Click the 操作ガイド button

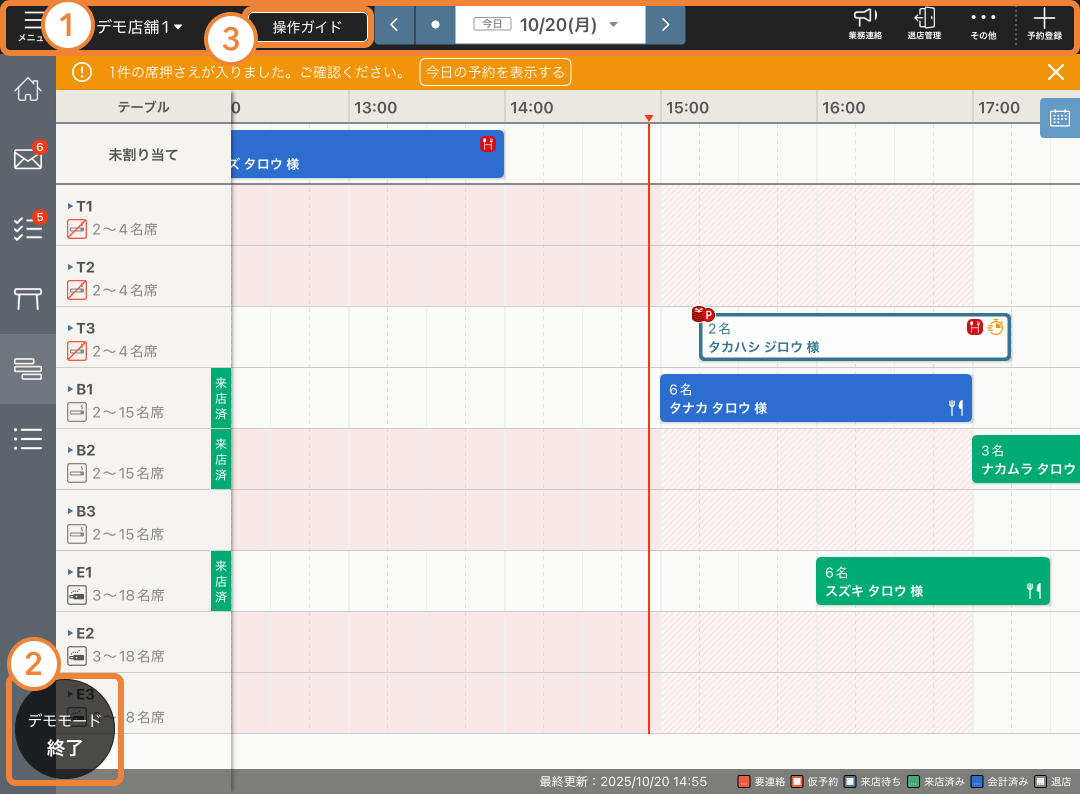click(x=307, y=27)
